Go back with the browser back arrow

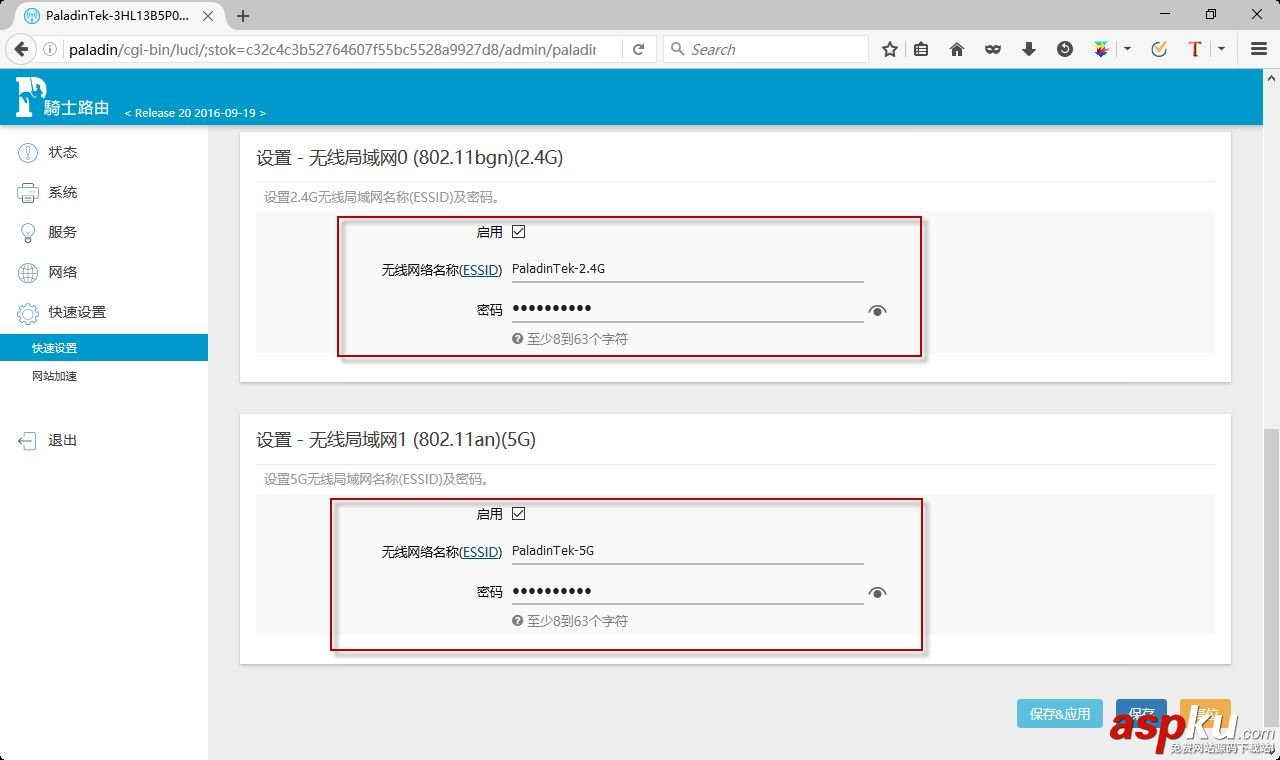pyautogui.click(x=21, y=49)
